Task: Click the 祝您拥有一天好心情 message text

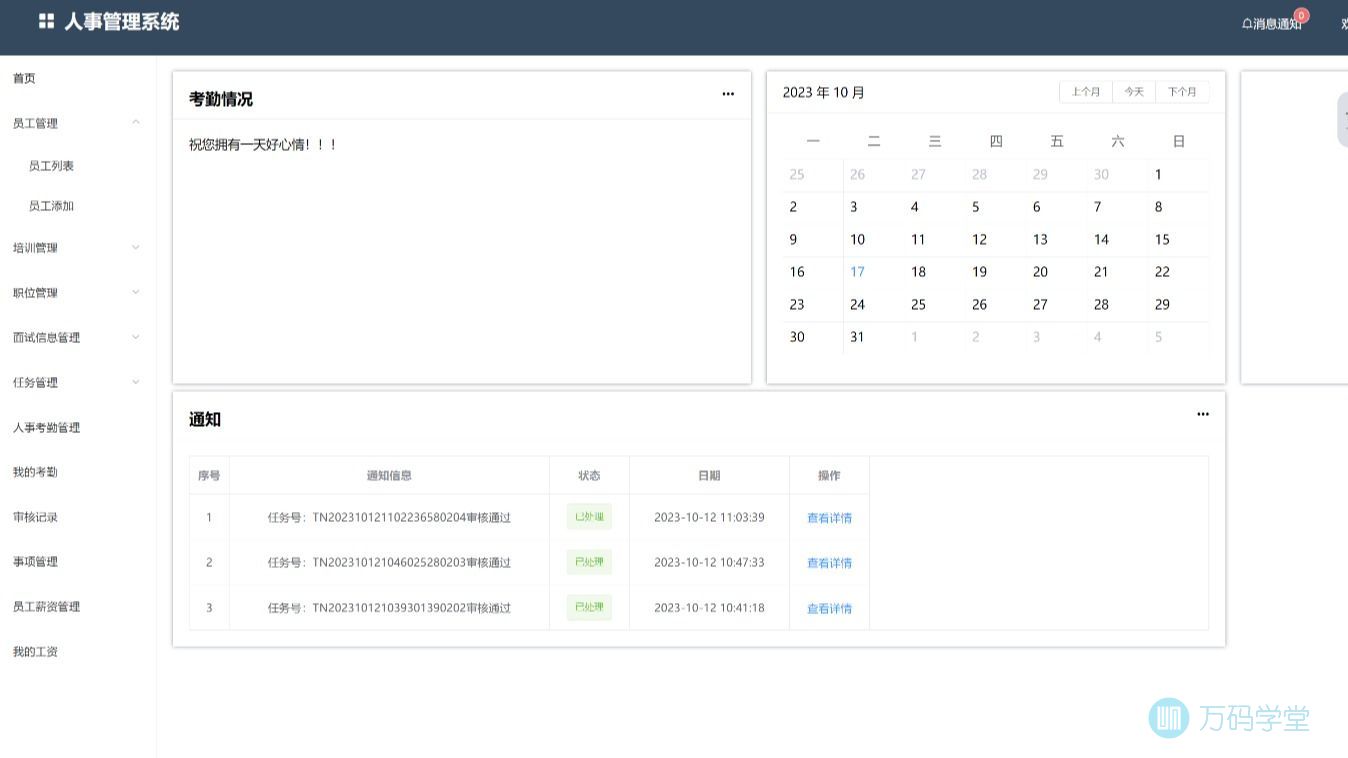Action: point(263,145)
